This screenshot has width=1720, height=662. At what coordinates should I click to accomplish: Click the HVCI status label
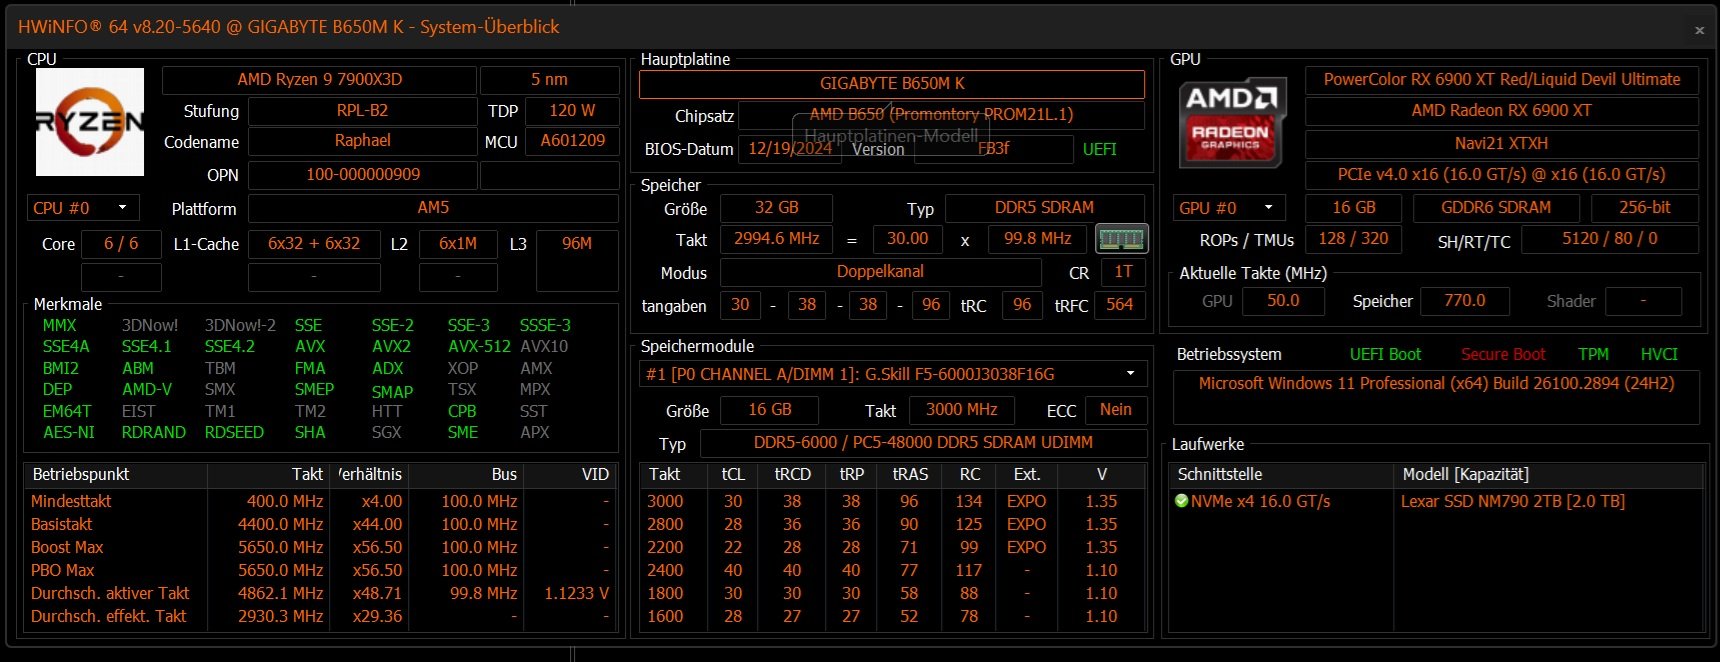[x=1659, y=354]
